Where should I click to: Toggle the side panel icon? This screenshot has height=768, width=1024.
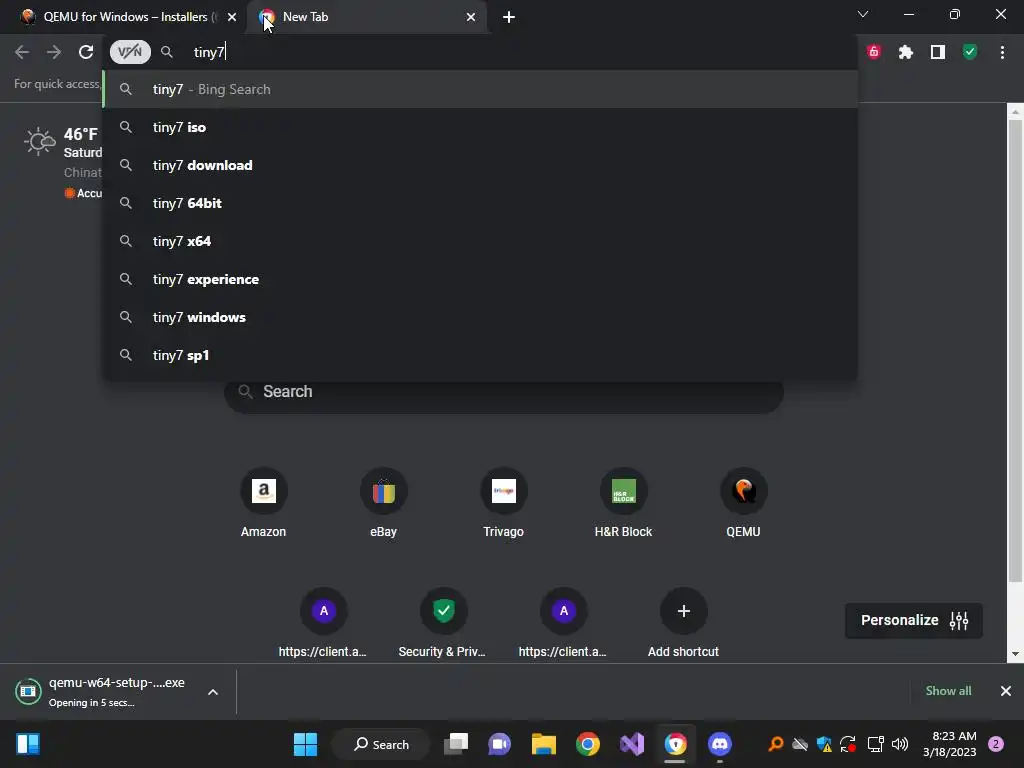(x=938, y=52)
